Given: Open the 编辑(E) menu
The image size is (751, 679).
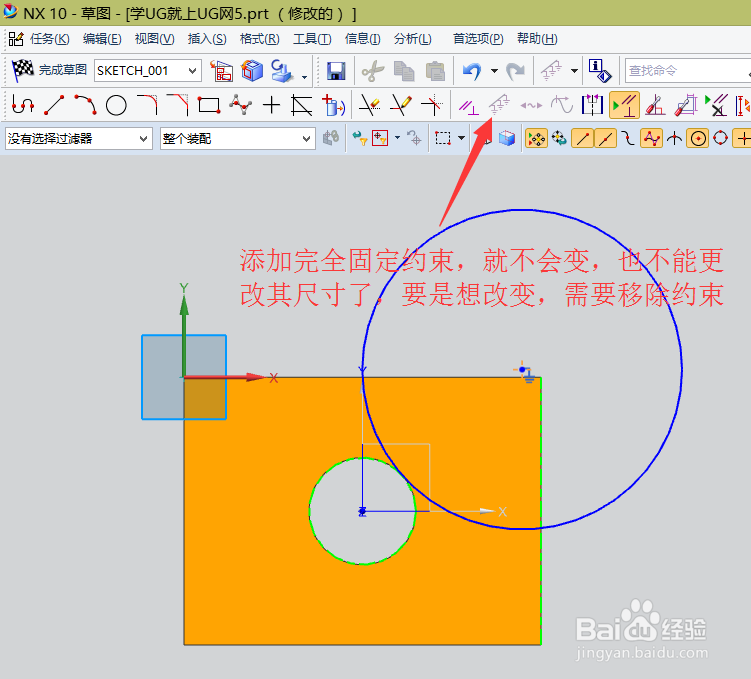Looking at the screenshot, I should pyautogui.click(x=102, y=39).
